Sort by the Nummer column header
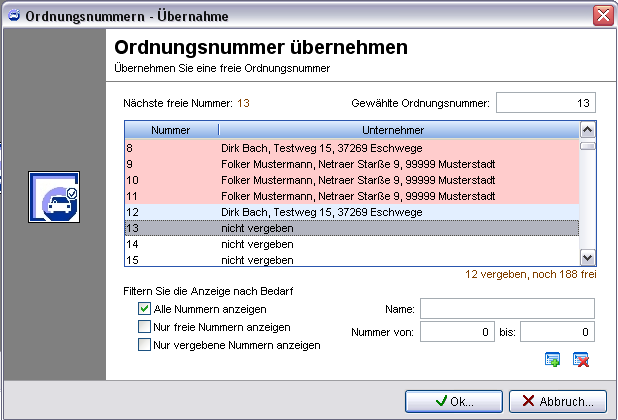618x420 pixels. tap(170, 130)
